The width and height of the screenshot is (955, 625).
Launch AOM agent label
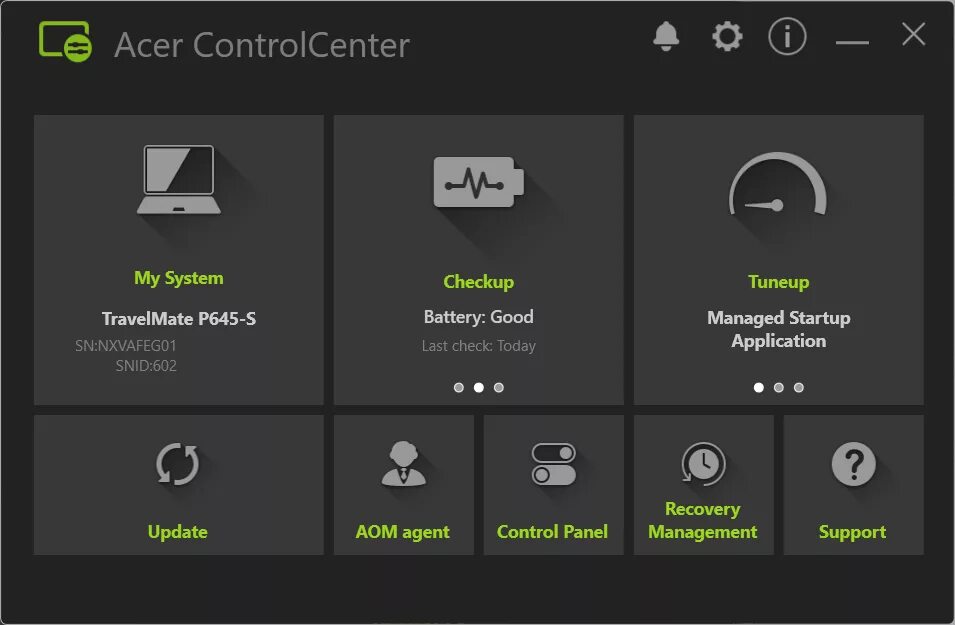point(403,532)
